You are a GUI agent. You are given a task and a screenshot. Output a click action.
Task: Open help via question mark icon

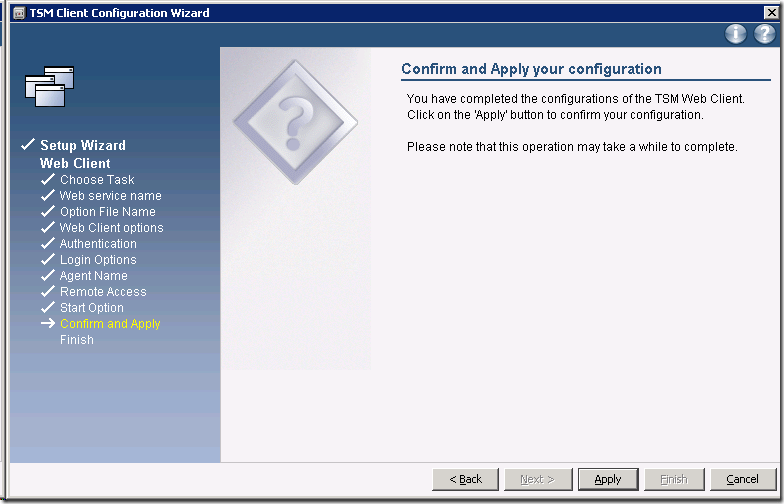(764, 34)
